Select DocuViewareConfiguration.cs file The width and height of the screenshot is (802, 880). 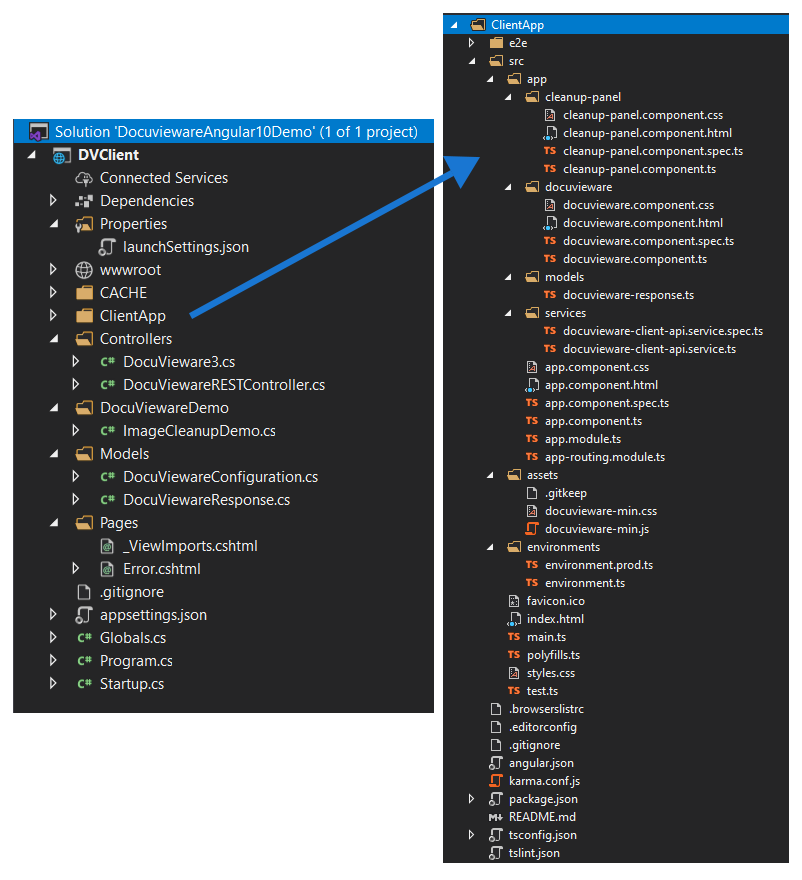click(x=221, y=477)
